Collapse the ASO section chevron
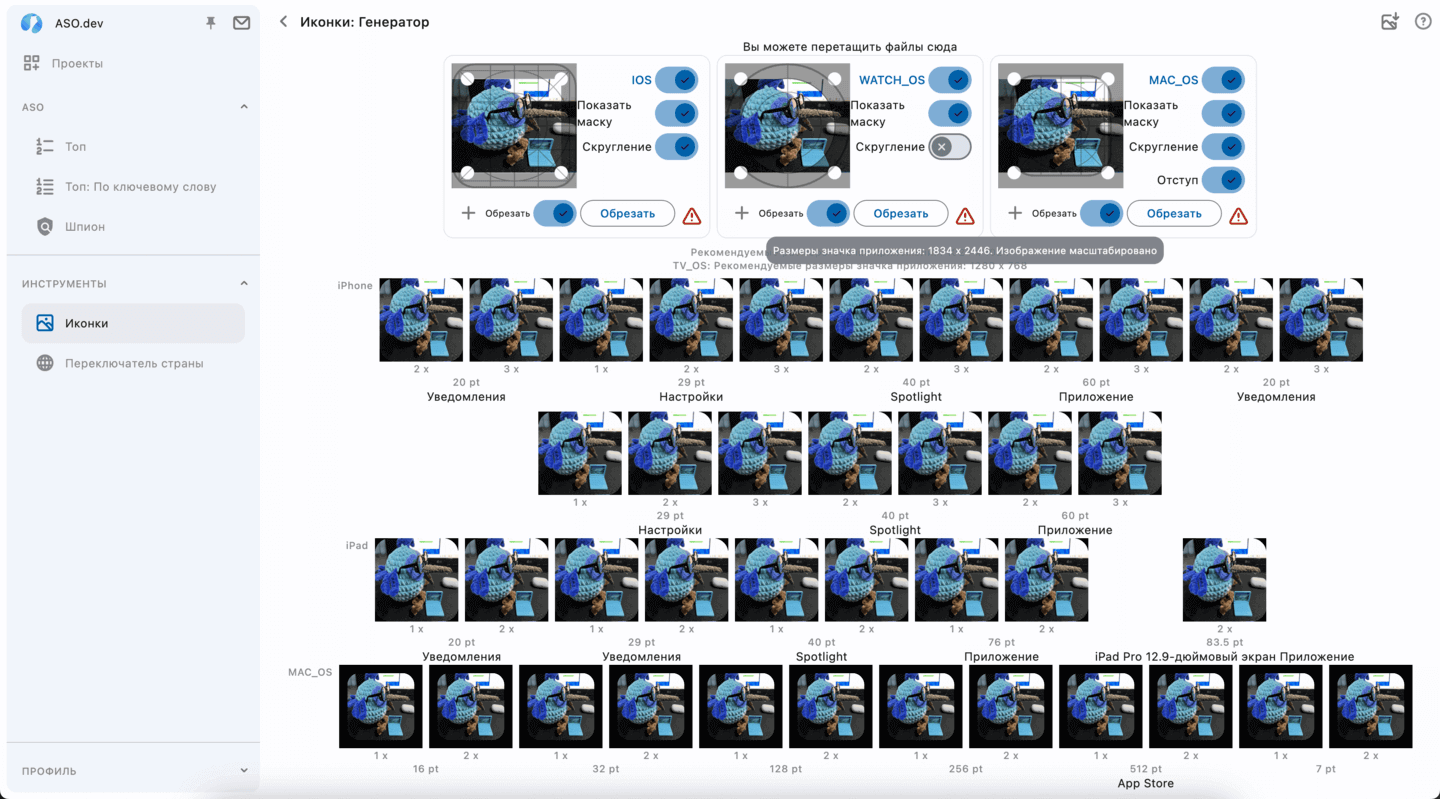Image resolution: width=1440 pixels, height=799 pixels. point(244,107)
